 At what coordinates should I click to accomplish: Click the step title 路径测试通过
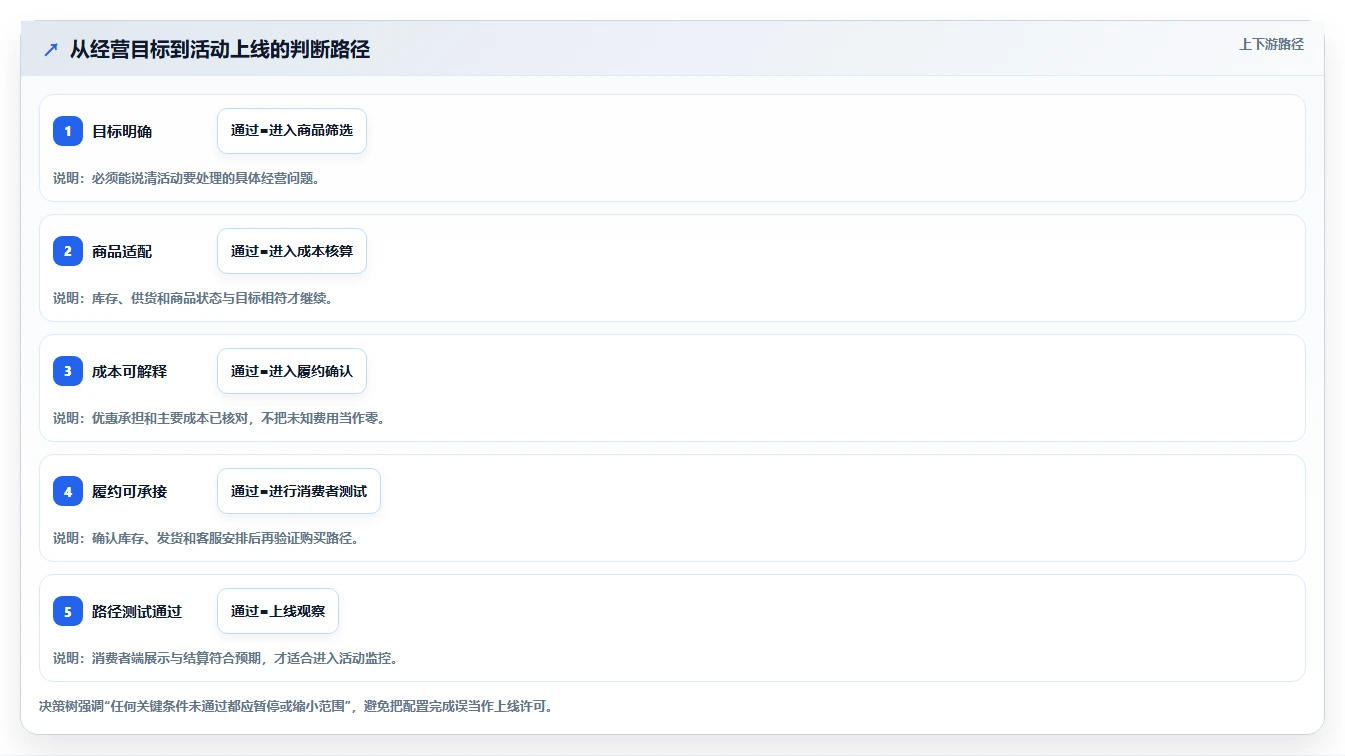(137, 611)
